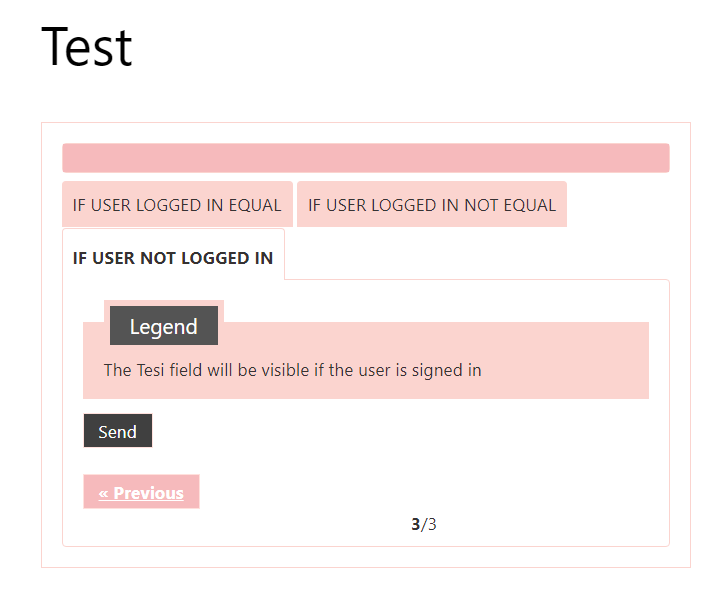Click the bold current page number 3
The width and height of the screenshot is (708, 591).
pyautogui.click(x=416, y=524)
